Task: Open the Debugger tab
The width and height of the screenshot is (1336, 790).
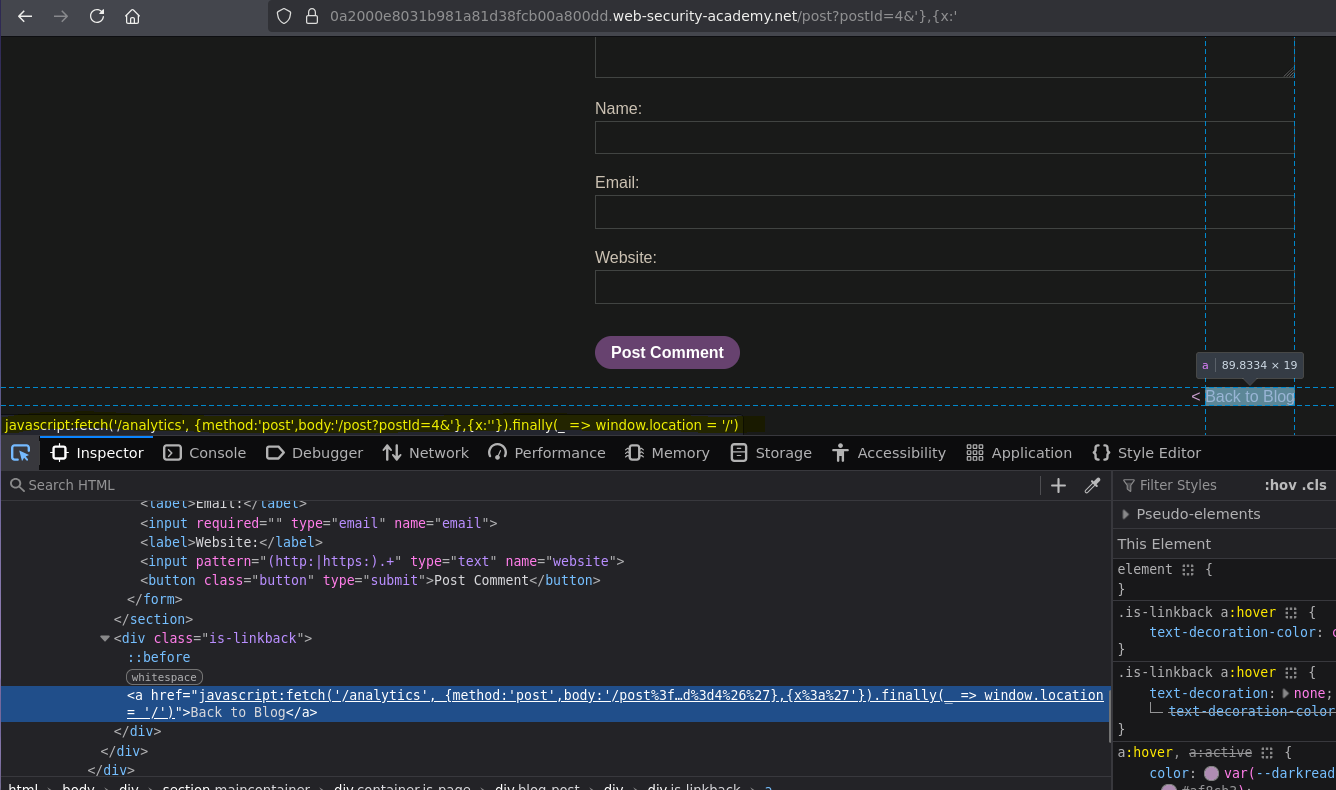Action: (x=315, y=453)
